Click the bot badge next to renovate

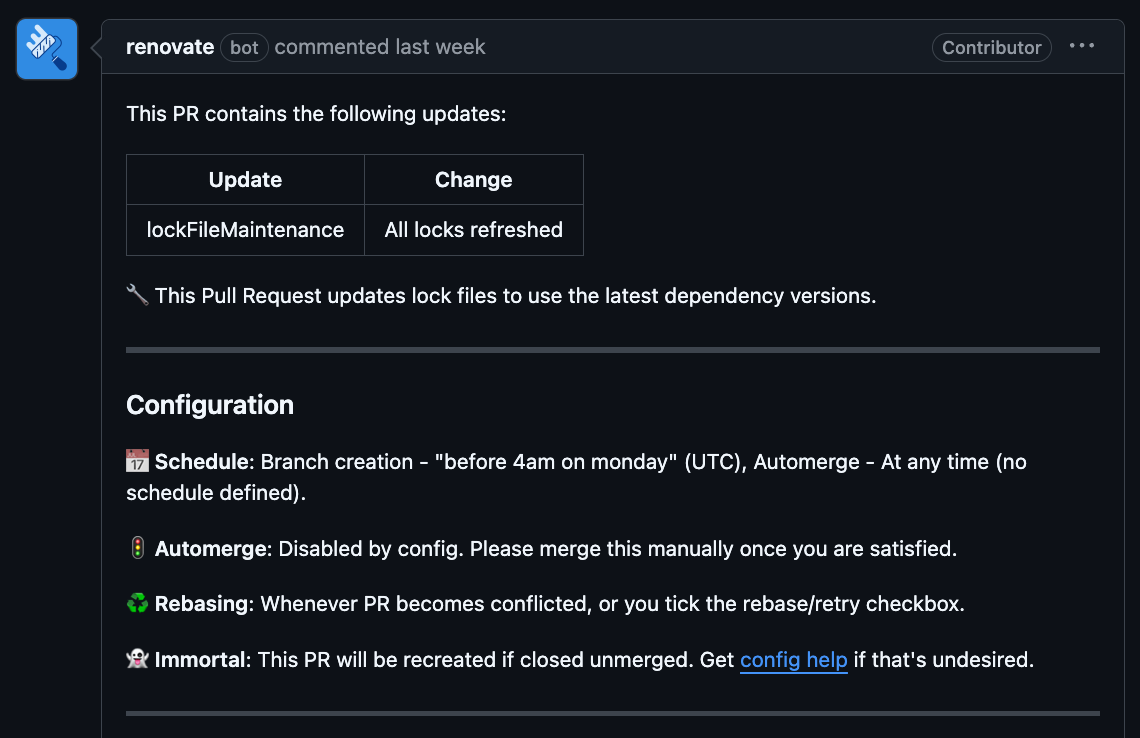[x=245, y=47]
